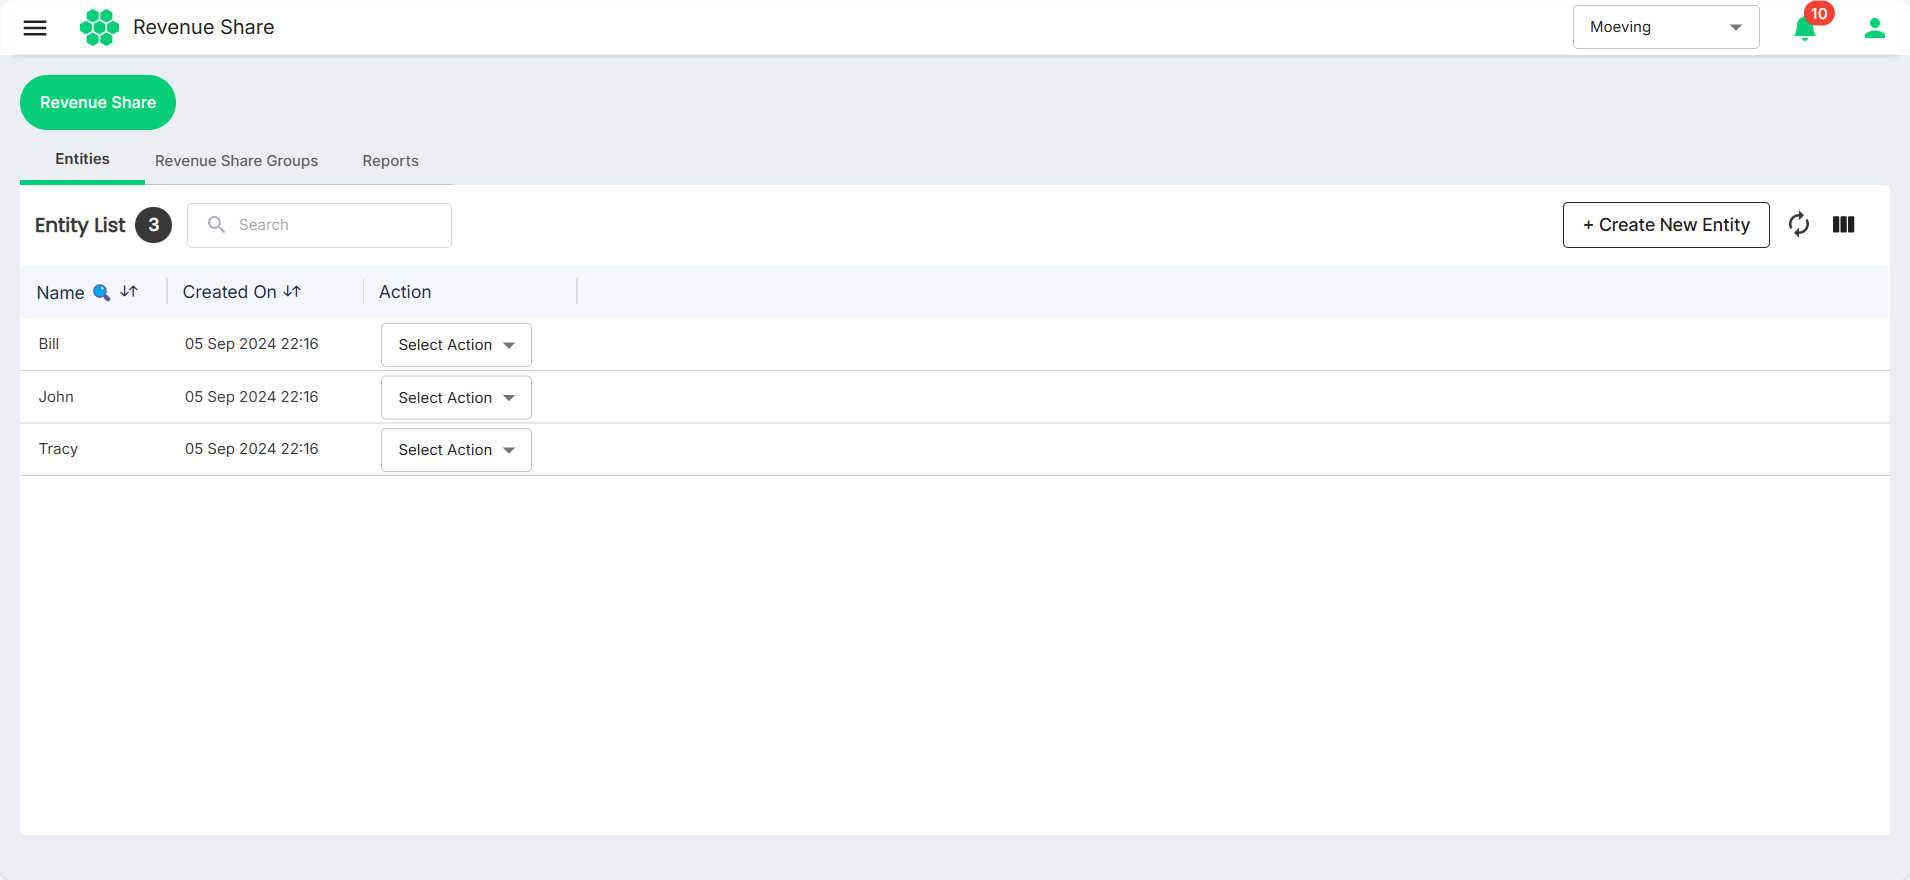Image resolution: width=1910 pixels, height=880 pixels.
Task: Click the green Revenue Share button
Action: [98, 102]
